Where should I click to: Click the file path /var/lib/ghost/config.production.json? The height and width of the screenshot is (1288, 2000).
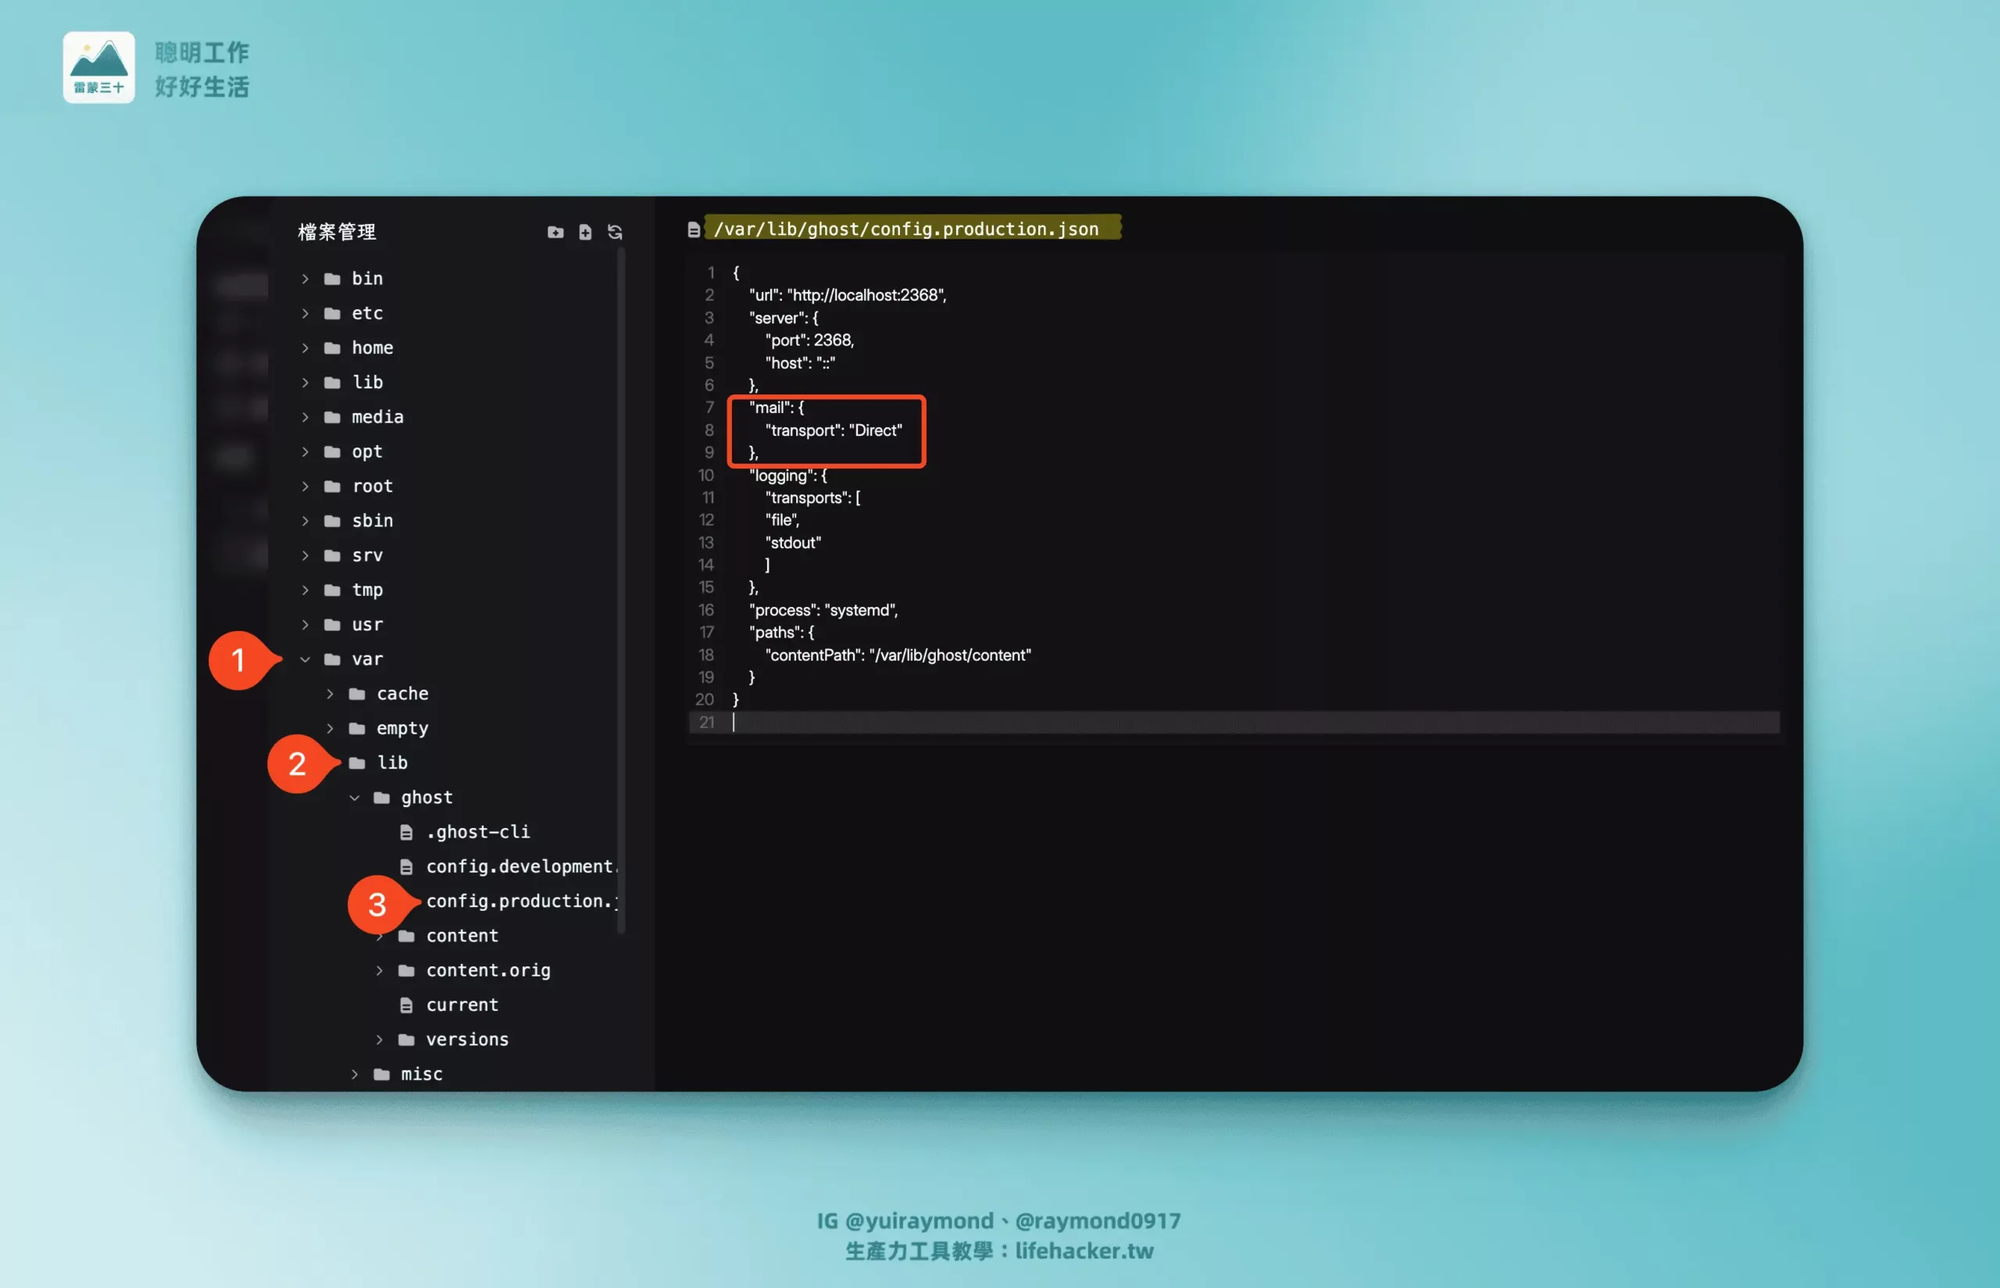click(x=906, y=229)
